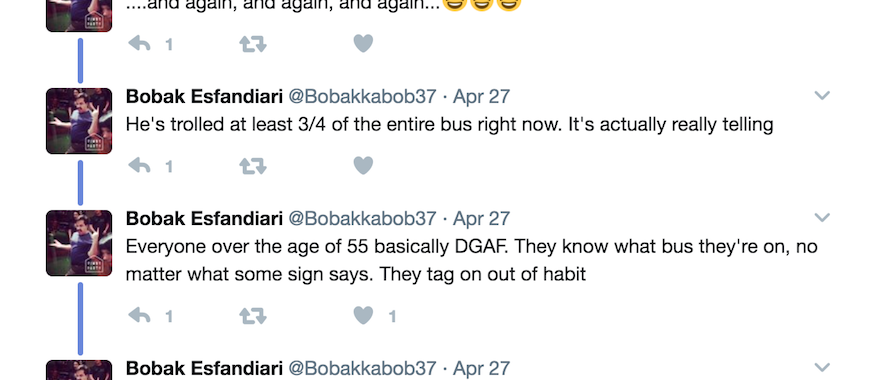Reply to the "trolled at least 3/4" tweet
This screenshot has height=380, width=875.
point(140,166)
